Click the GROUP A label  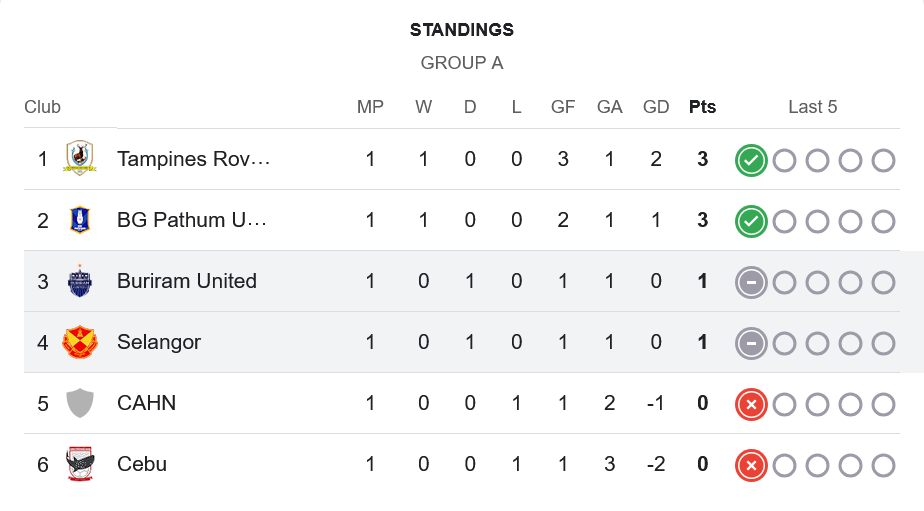[461, 63]
